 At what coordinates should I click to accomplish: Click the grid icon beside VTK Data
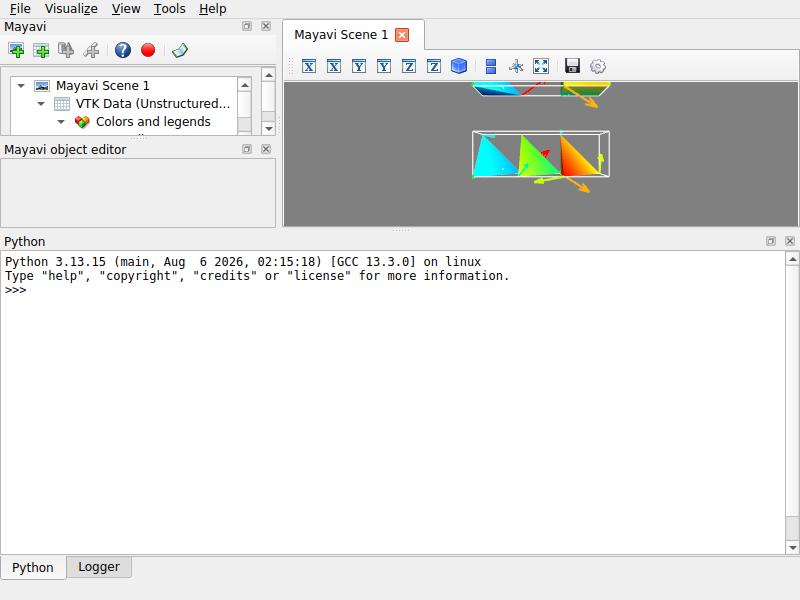(62, 104)
